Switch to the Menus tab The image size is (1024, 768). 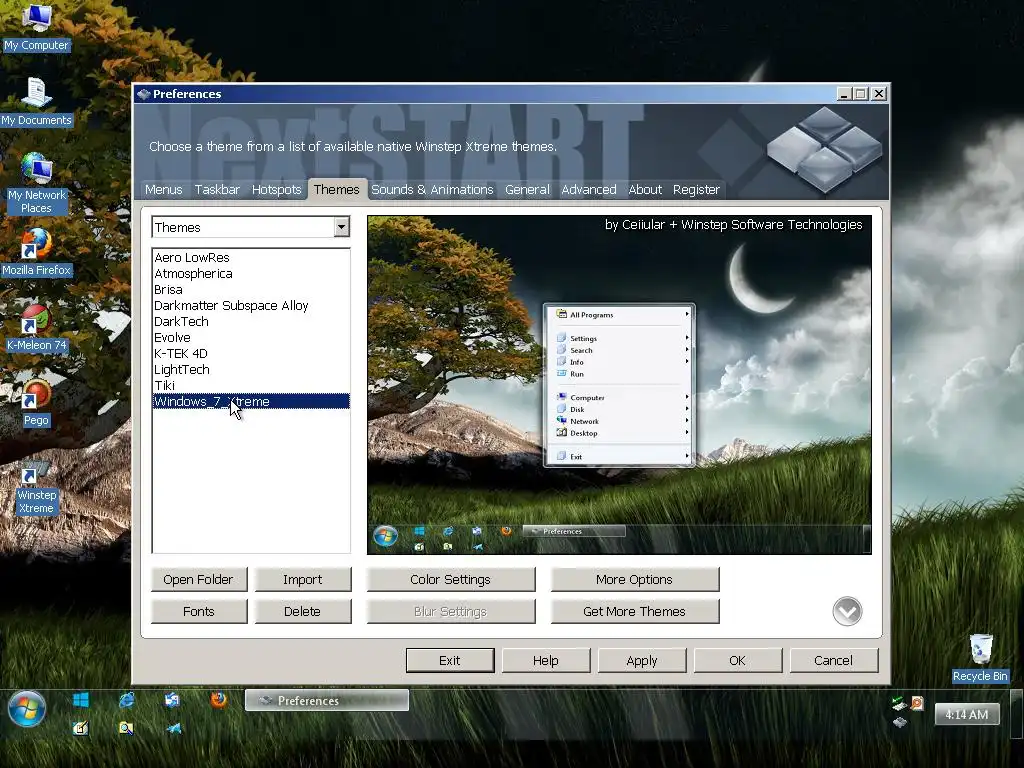tap(163, 189)
